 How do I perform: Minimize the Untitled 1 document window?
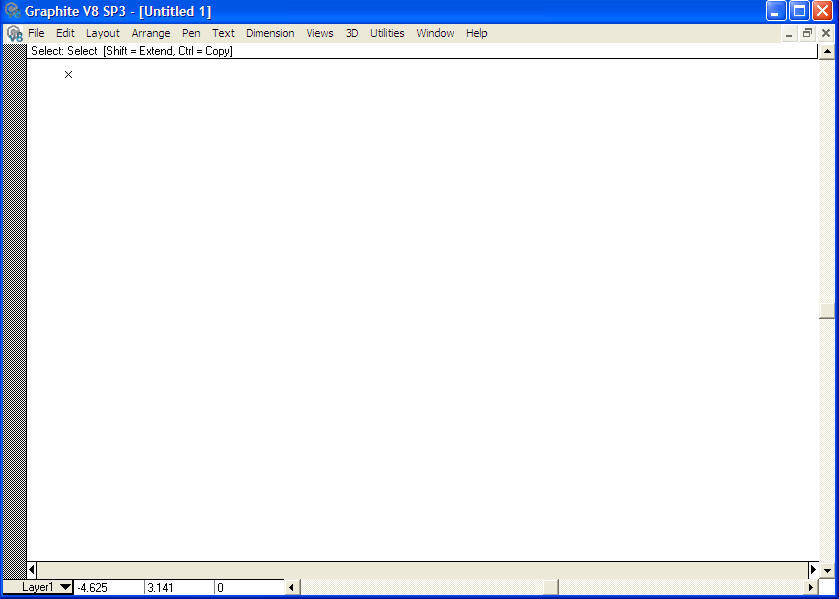789,33
